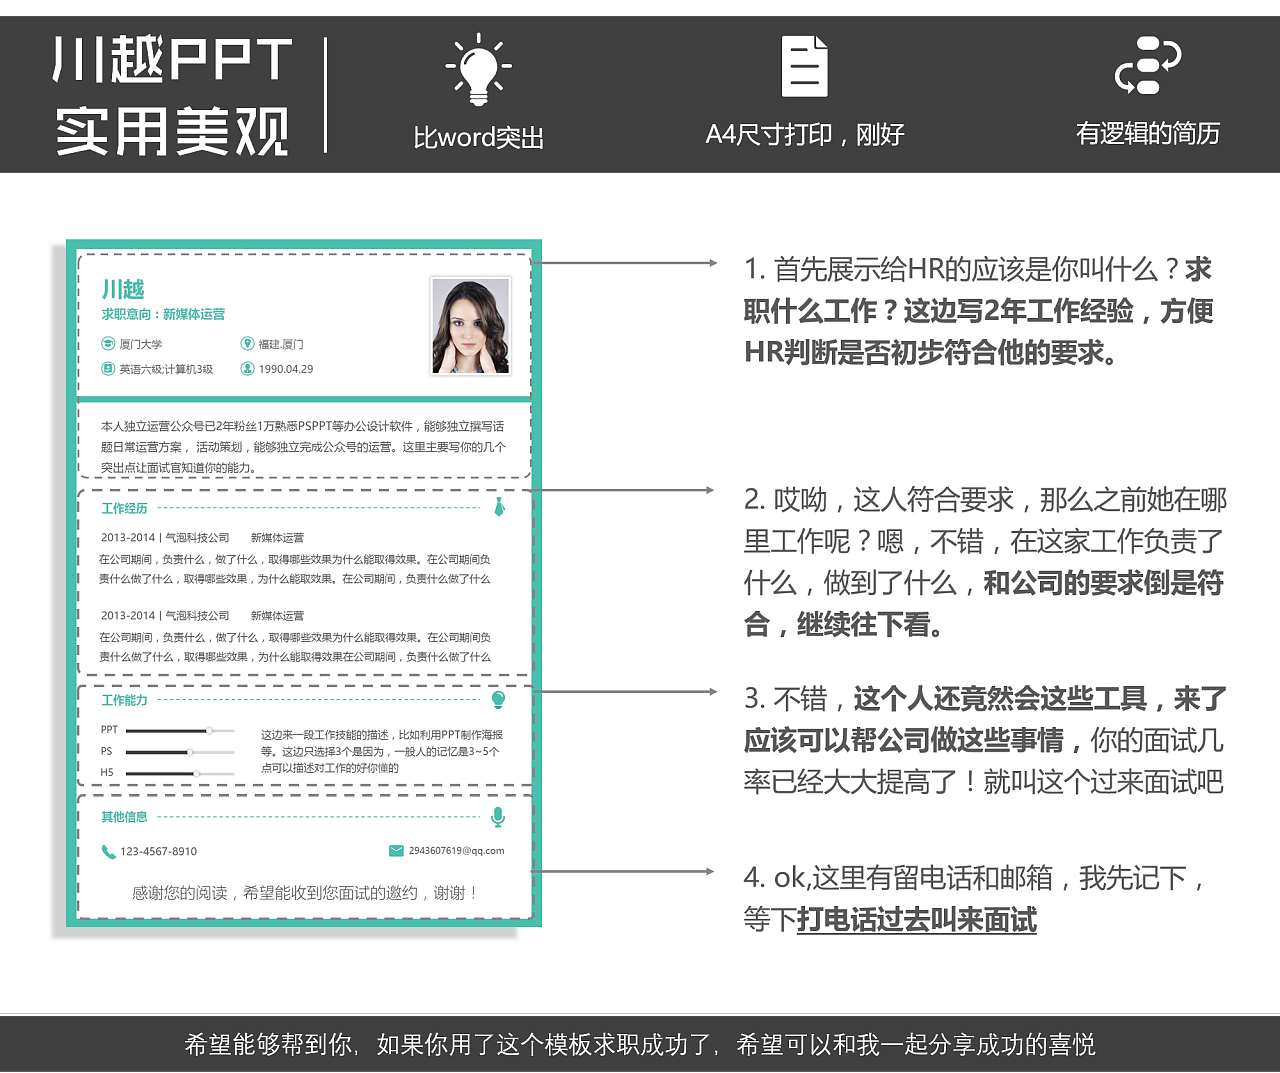1280x1073 pixels.
Task: Click the 比word突出 label
Action: 478,137
